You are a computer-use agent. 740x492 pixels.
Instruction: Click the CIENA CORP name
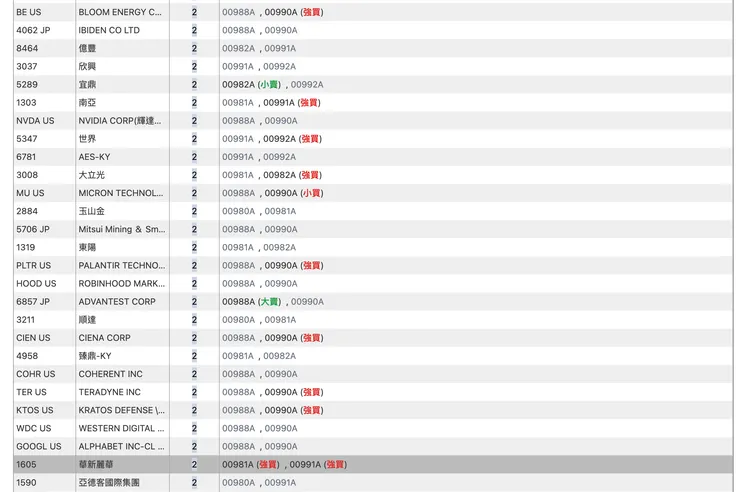click(104, 338)
